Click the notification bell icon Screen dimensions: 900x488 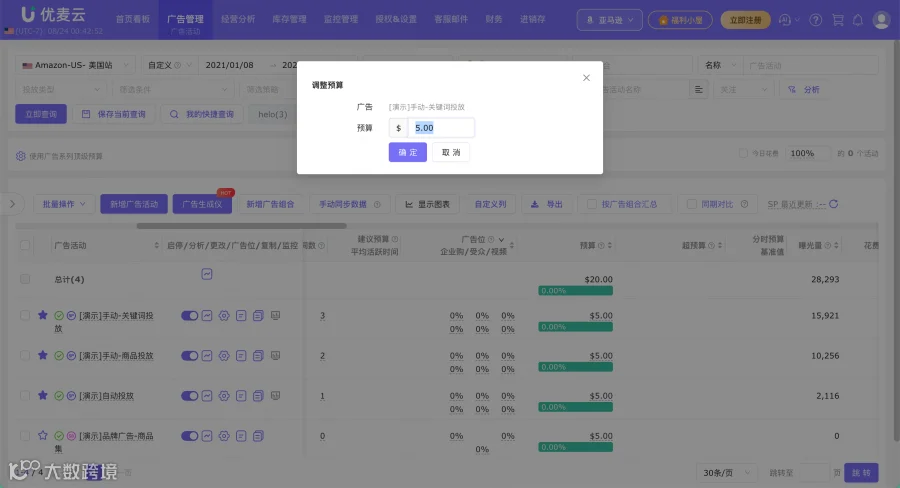[858, 20]
